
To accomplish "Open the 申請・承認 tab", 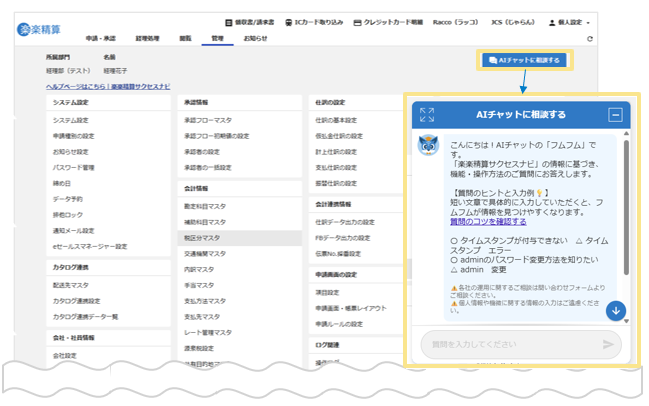I will click(101, 38).
